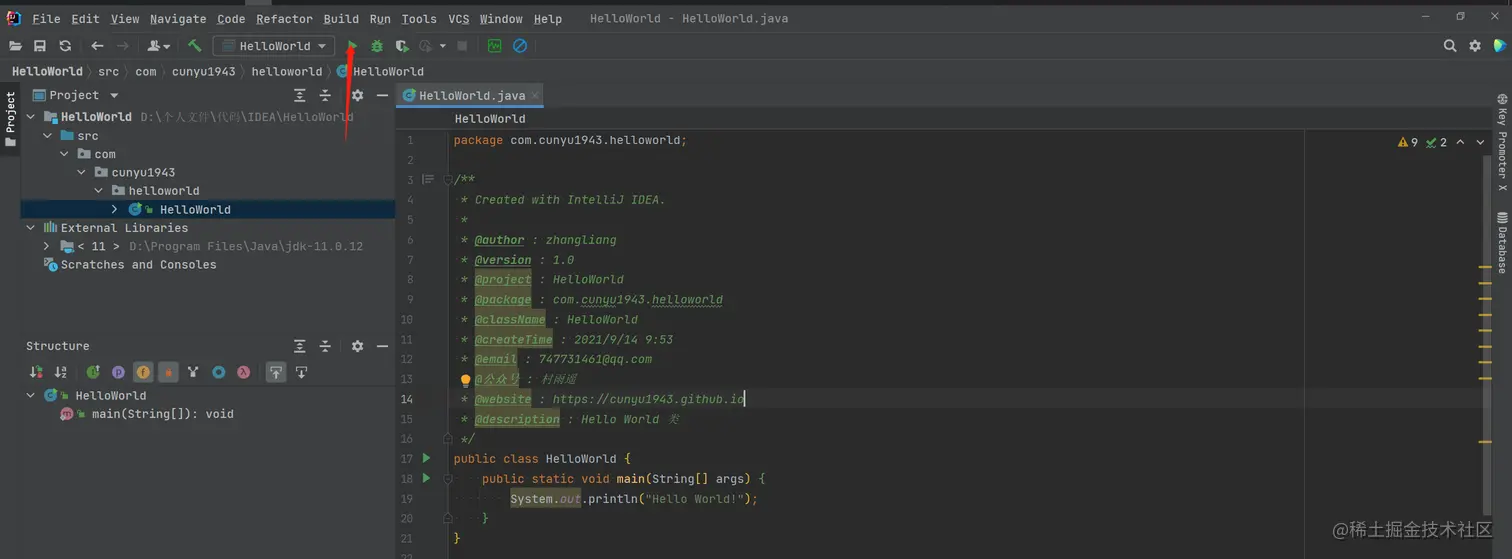Collapse all in the Structure panel header
The image size is (1512, 559).
[x=325, y=346]
